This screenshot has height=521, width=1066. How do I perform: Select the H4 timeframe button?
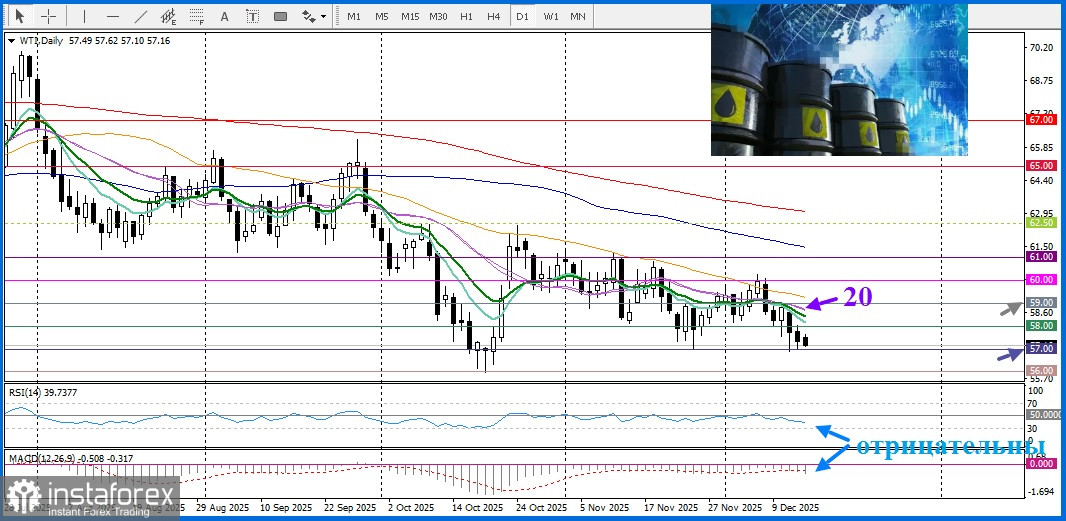coord(494,16)
